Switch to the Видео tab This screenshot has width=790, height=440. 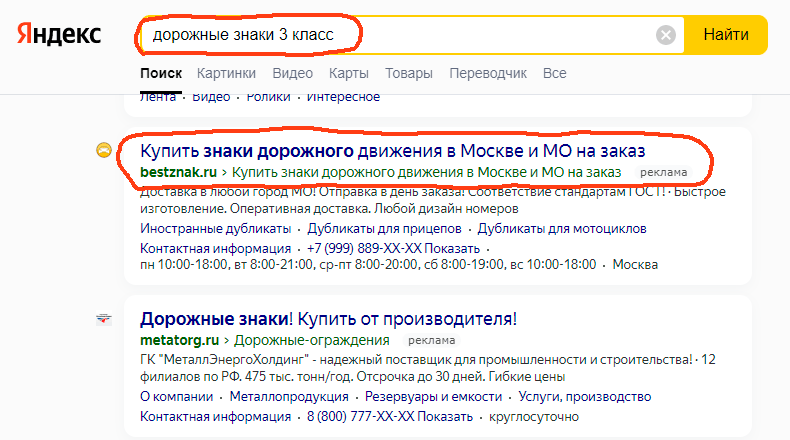point(292,73)
